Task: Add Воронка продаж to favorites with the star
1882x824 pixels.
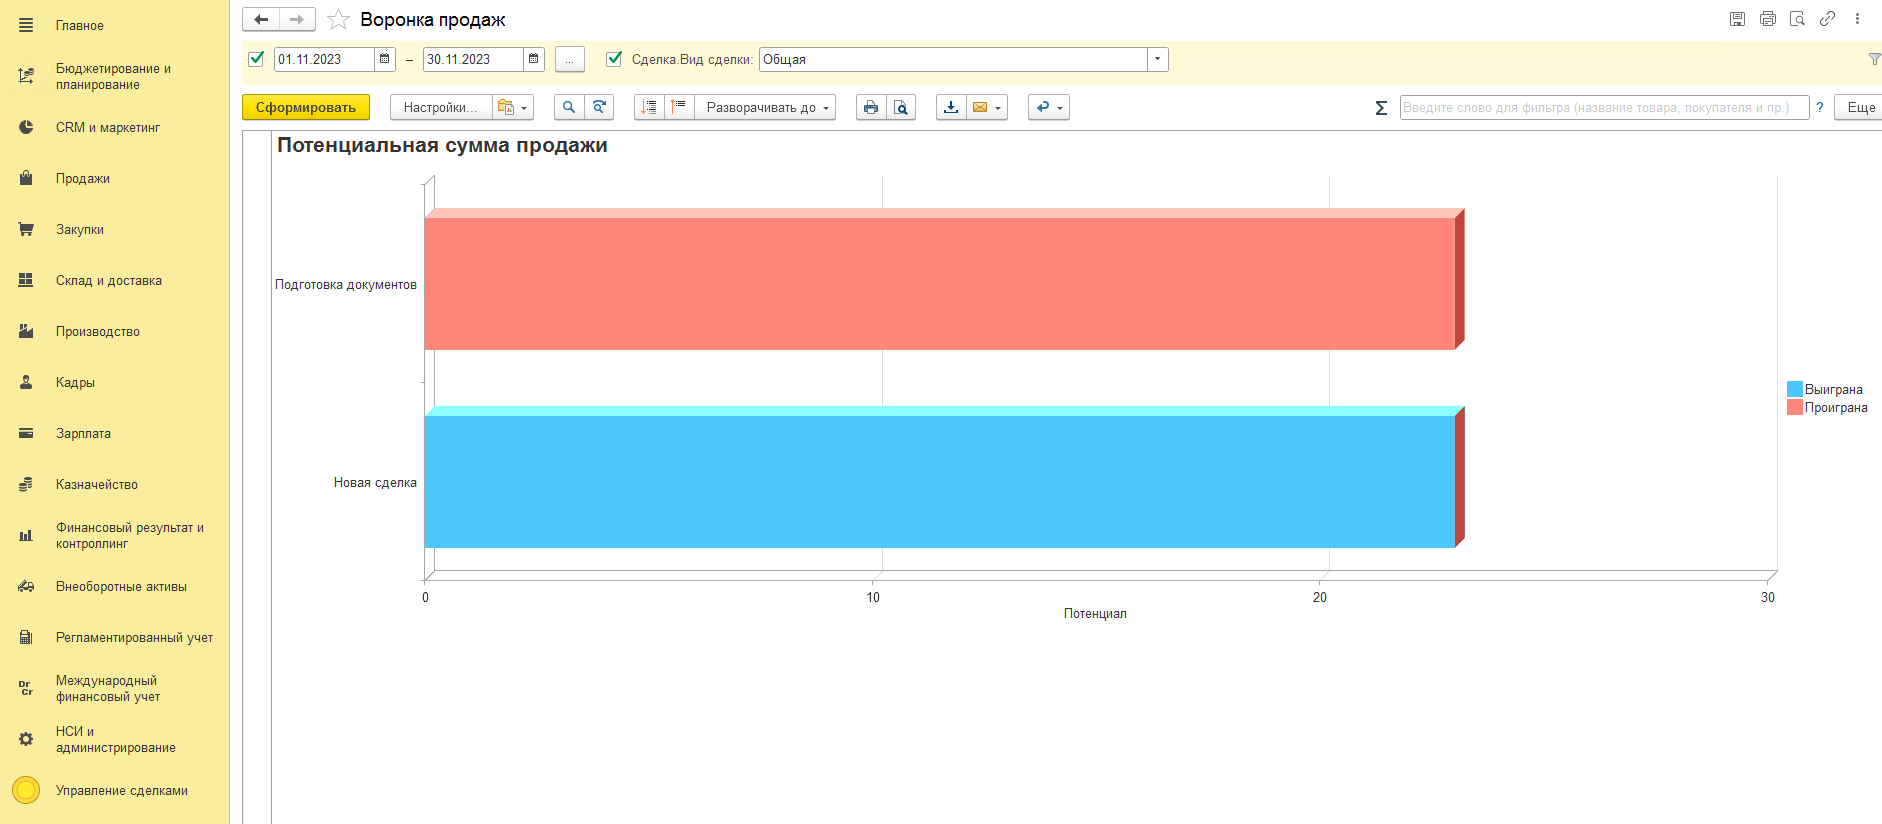Action: pyautogui.click(x=338, y=19)
